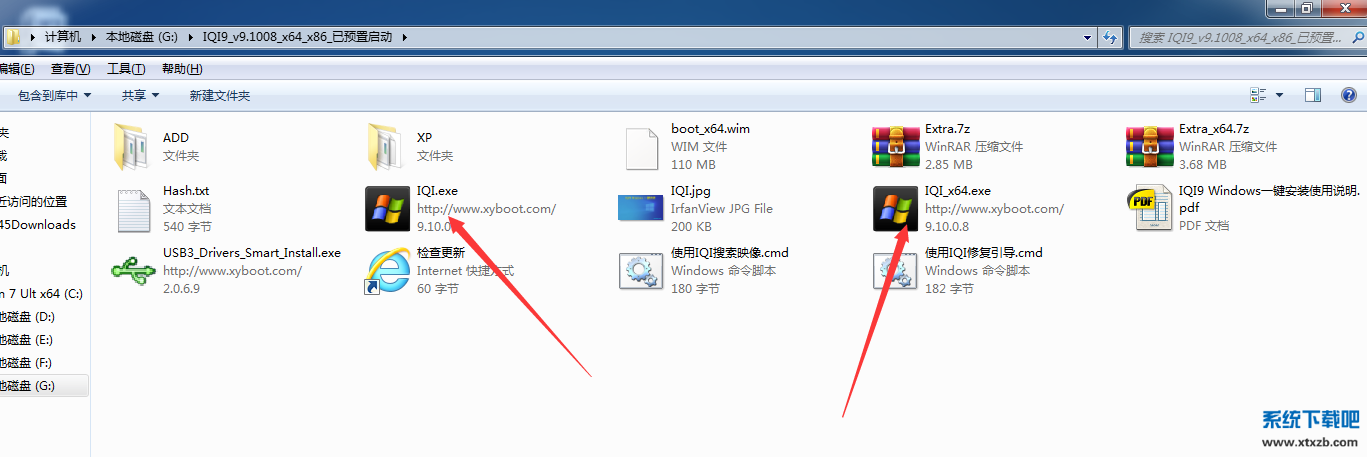Select the 使用IQI搜索映像.cmd script icon
The image size is (1367, 457).
tap(642, 271)
